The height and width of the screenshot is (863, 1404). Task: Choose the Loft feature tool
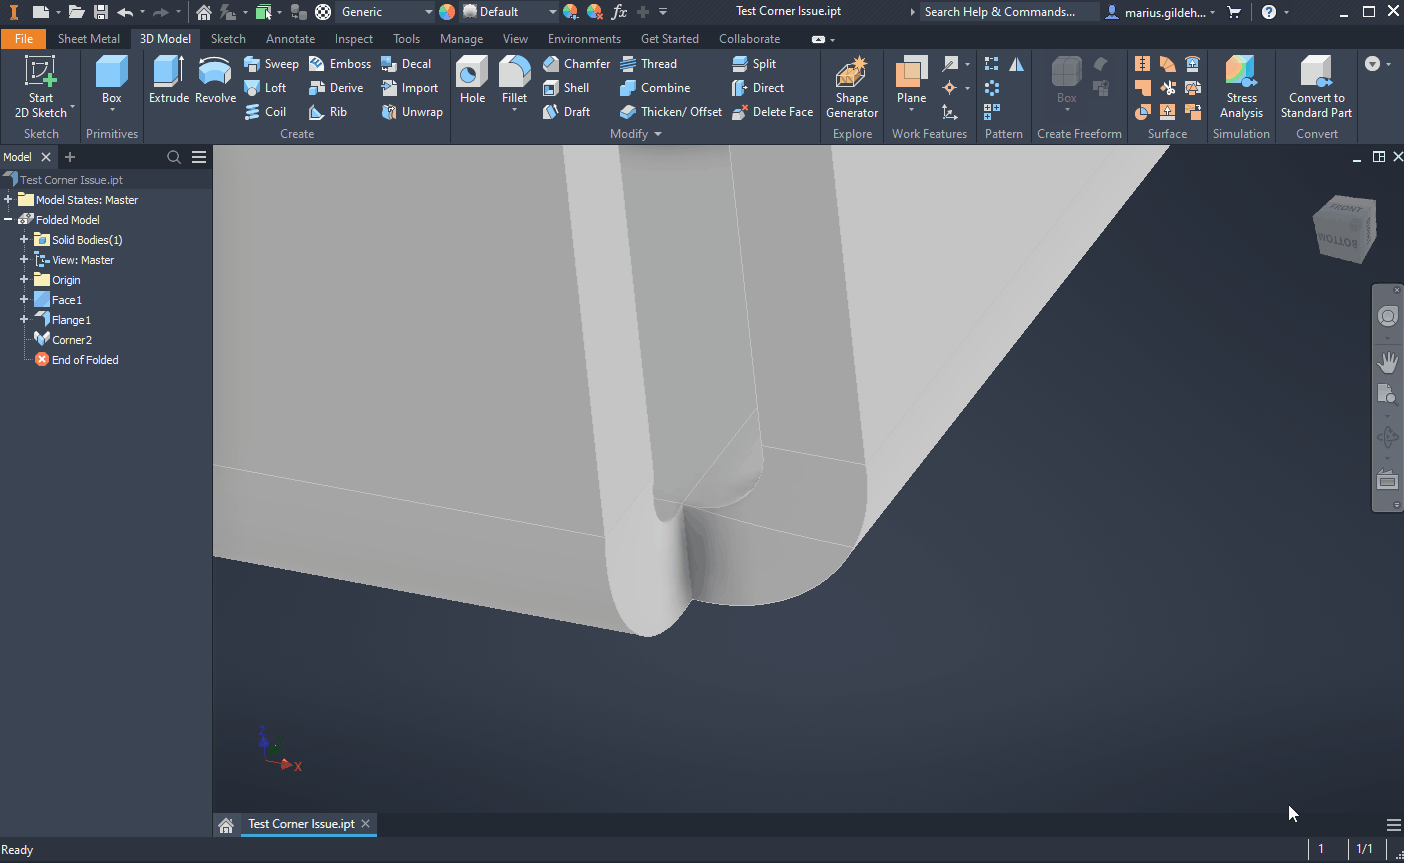click(265, 88)
